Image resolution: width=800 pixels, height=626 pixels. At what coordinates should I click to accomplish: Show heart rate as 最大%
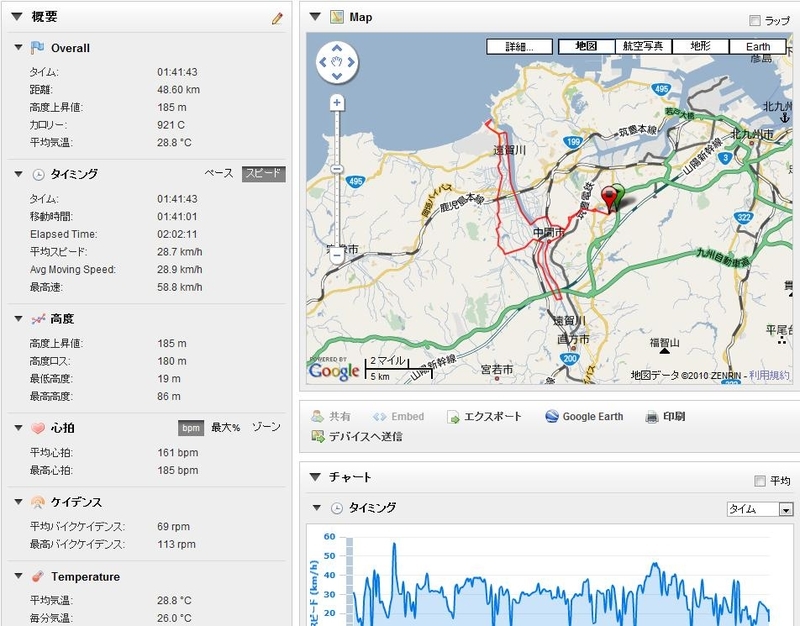coord(226,428)
